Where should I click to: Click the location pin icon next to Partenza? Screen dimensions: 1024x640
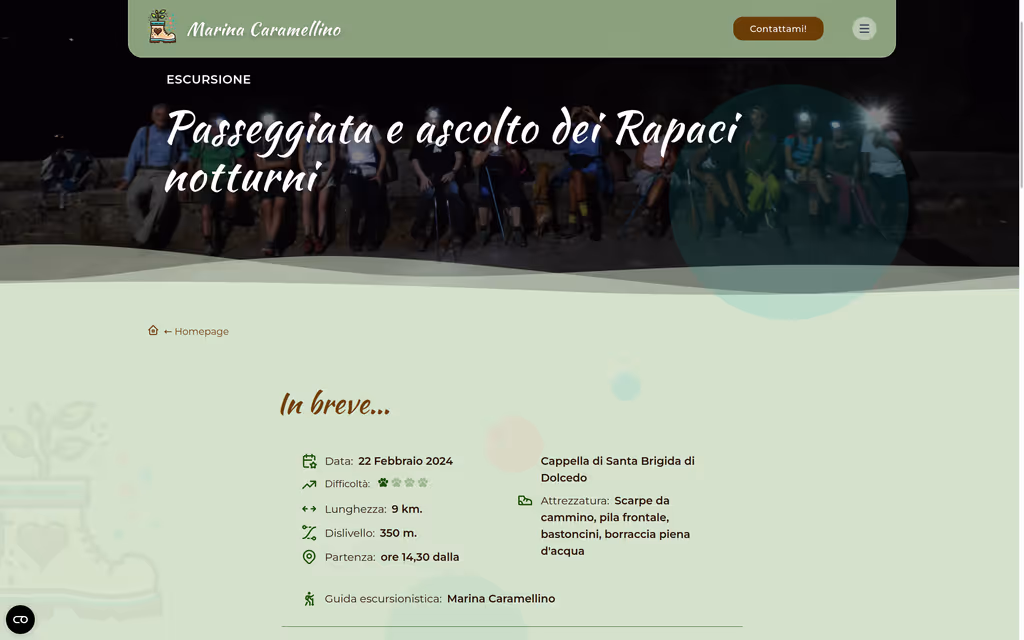[309, 556]
